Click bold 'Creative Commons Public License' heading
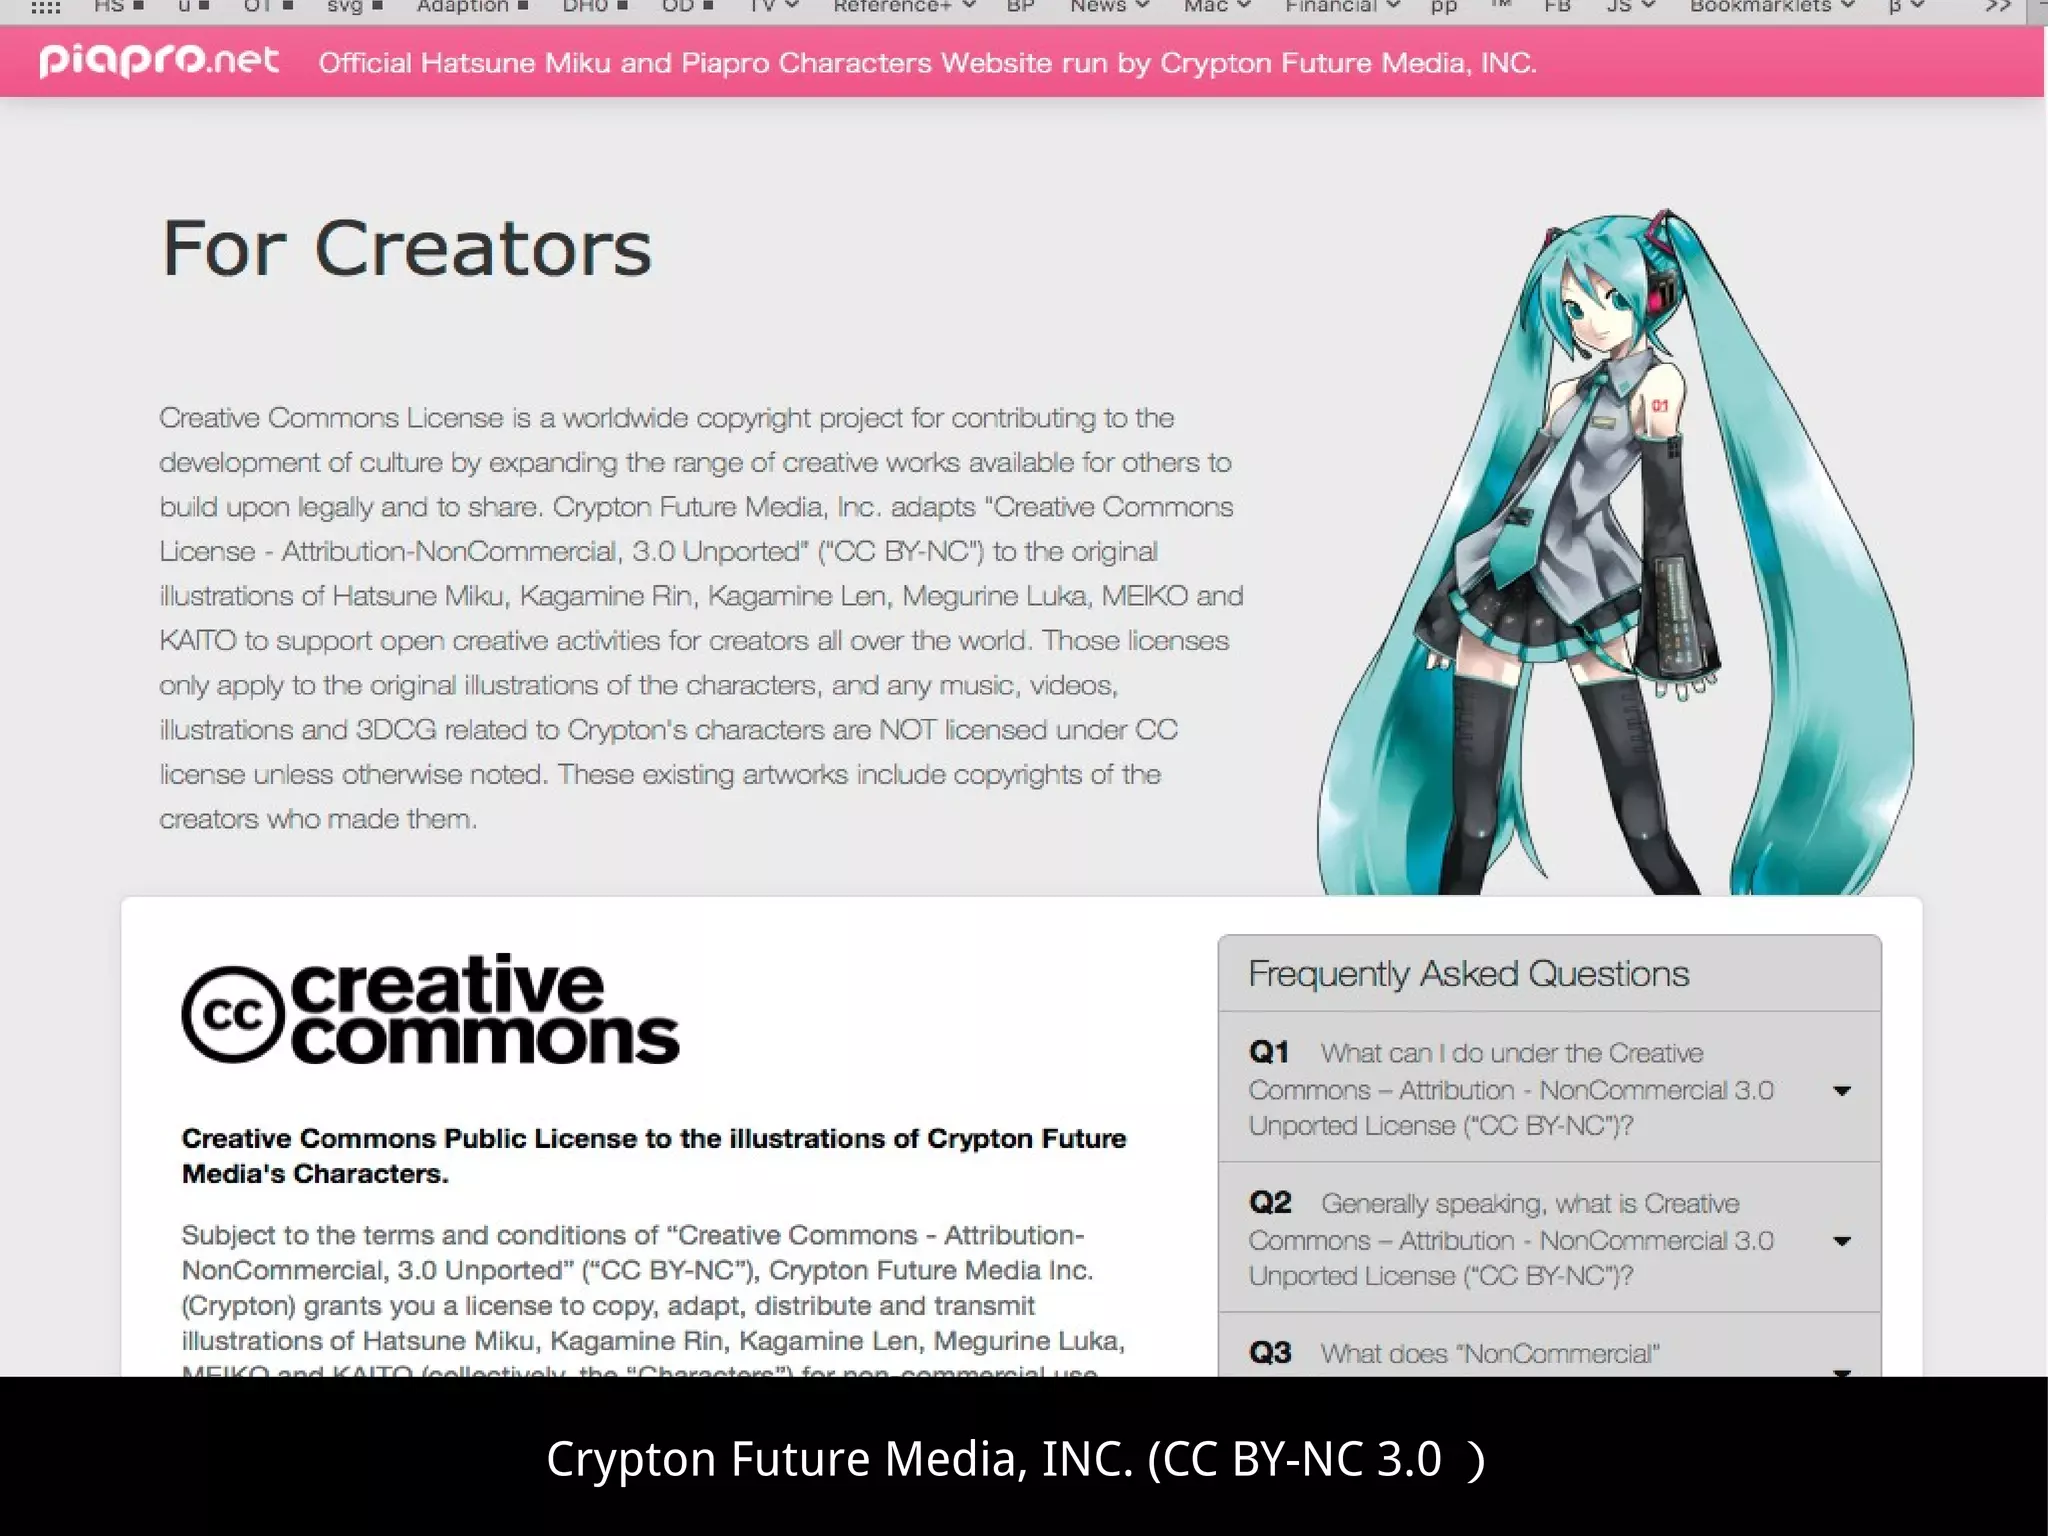Screen dimensions: 2048x1536 (654, 1156)
